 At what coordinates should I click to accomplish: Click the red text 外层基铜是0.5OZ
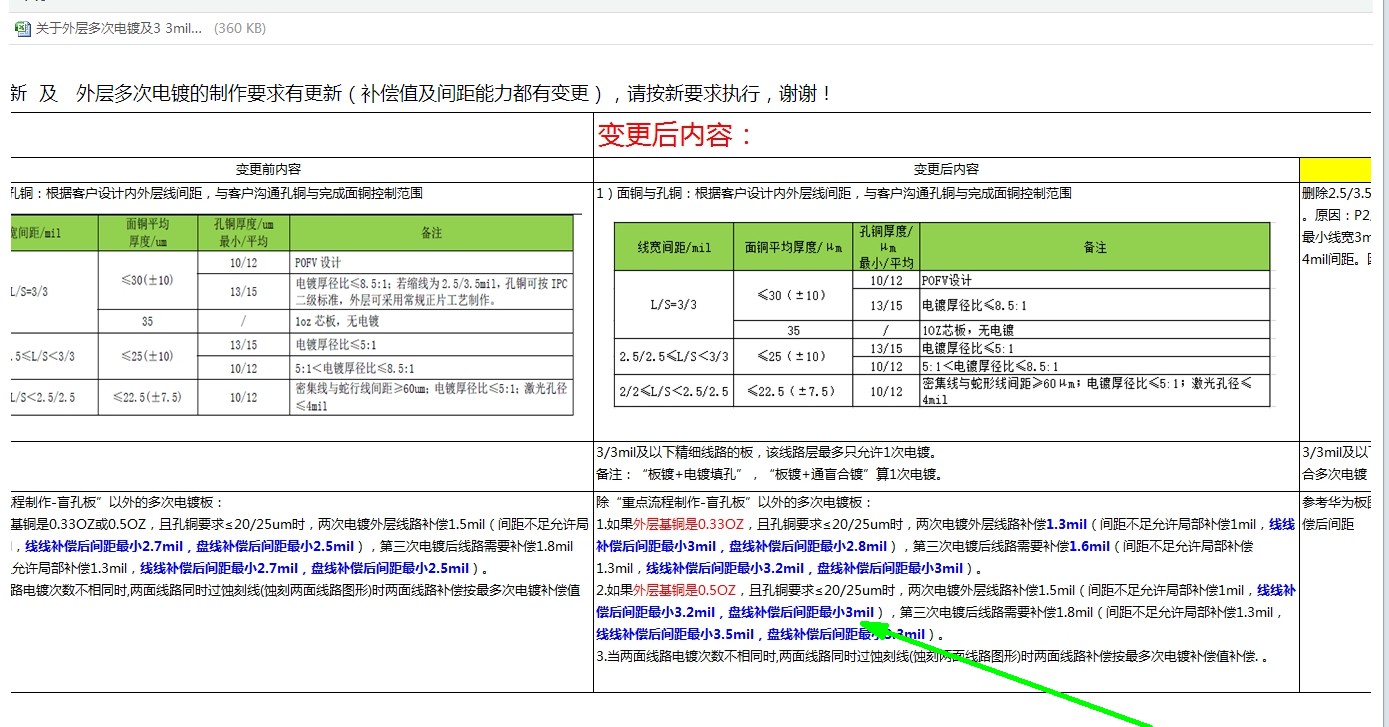click(684, 590)
